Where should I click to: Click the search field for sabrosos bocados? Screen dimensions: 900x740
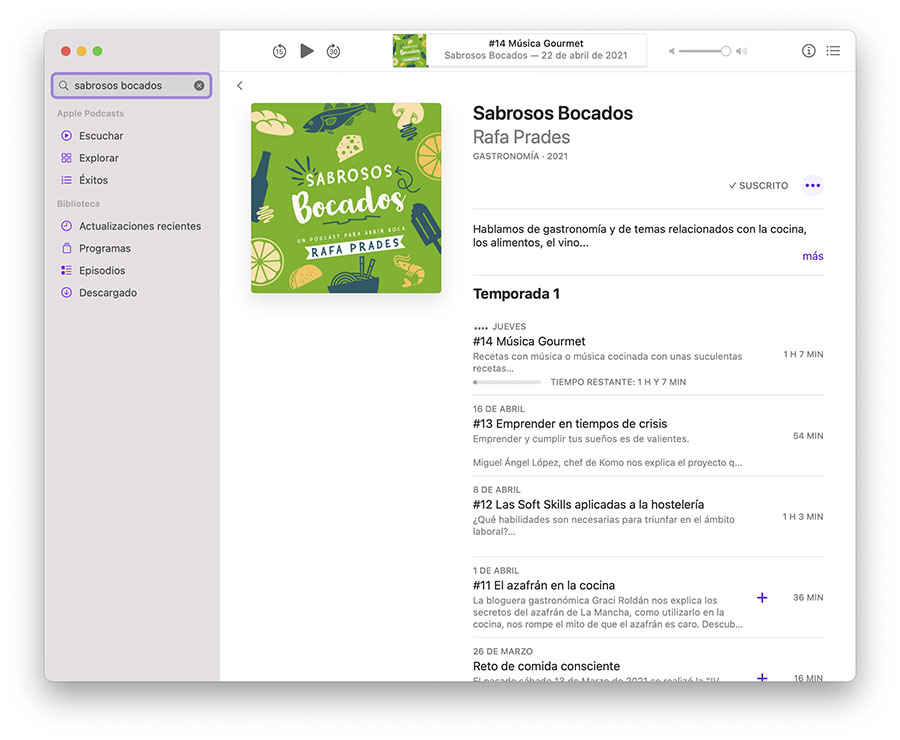[x=125, y=86]
